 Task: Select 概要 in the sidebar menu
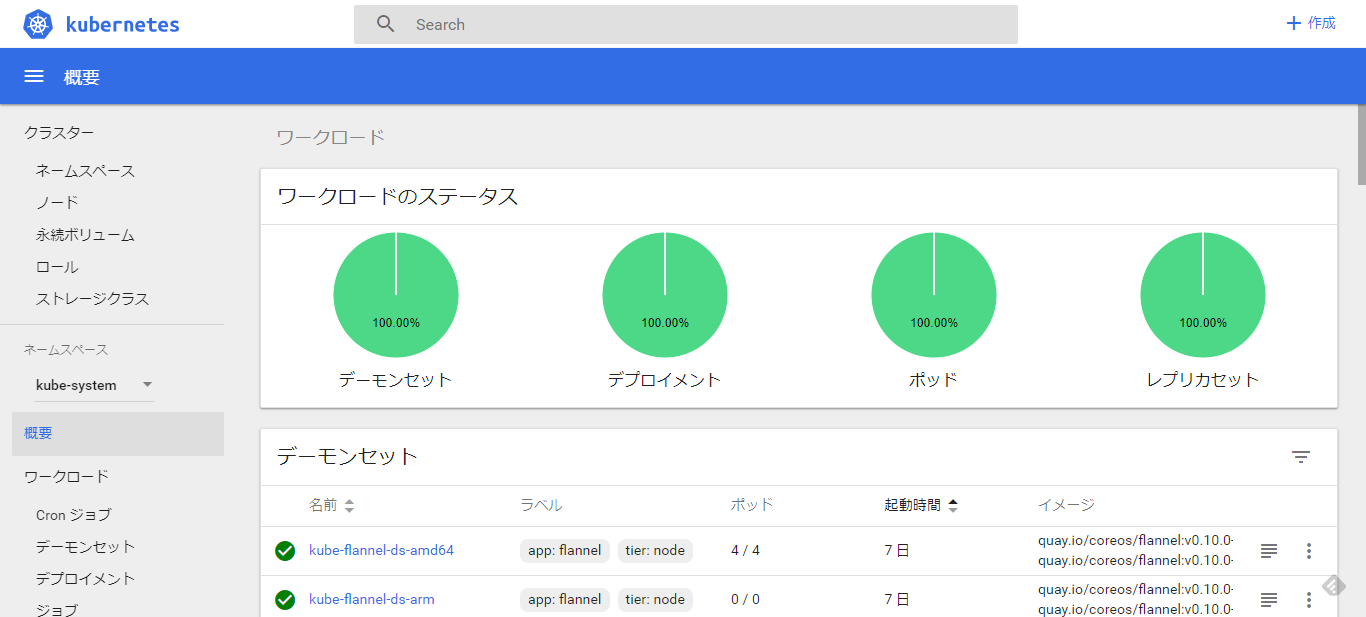pos(37,432)
